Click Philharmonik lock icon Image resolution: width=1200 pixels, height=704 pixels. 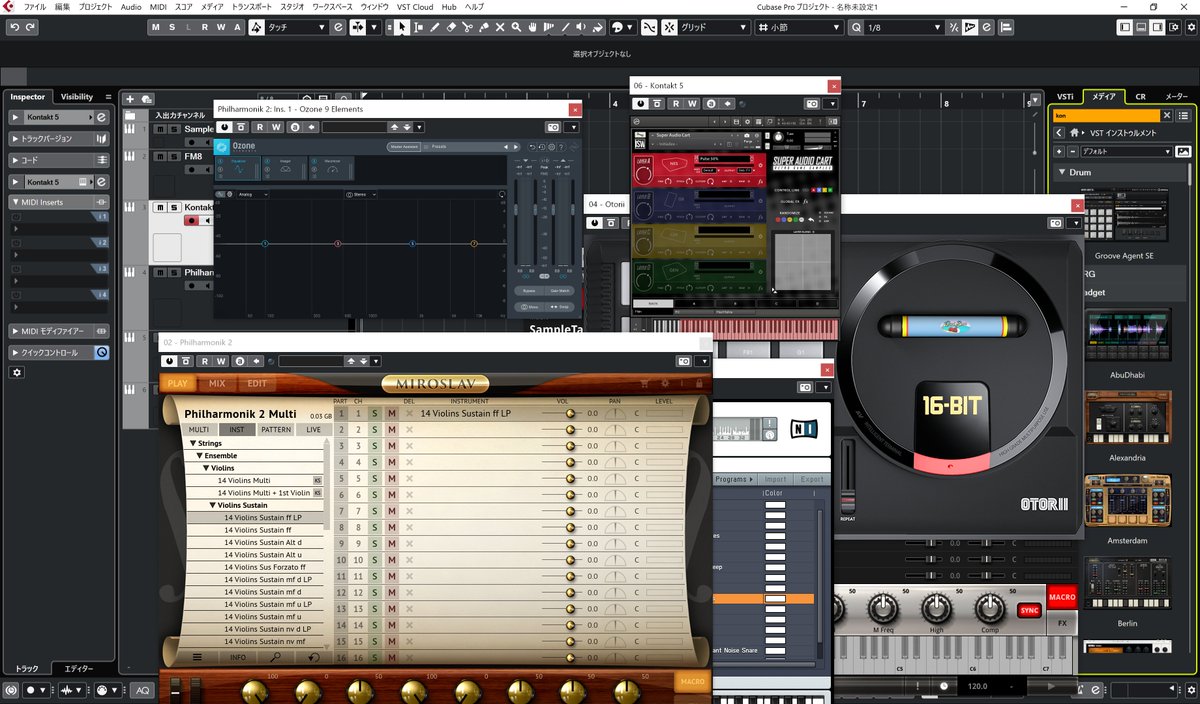697,383
